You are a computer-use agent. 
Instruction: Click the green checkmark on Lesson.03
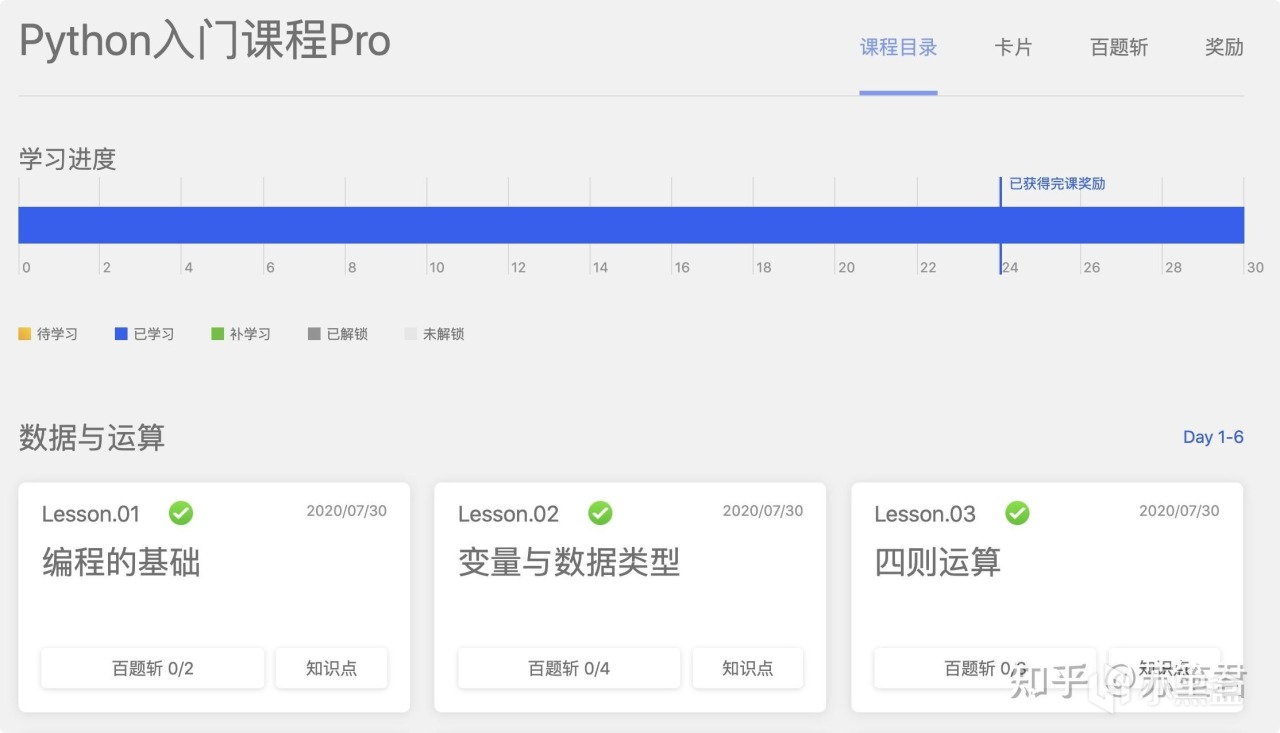click(1017, 513)
